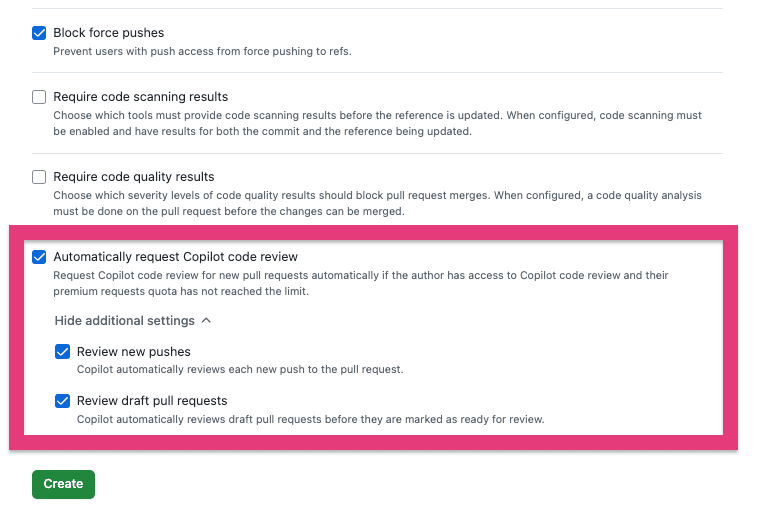
Task: Collapse the Hide additional settings section
Action: coord(124,321)
